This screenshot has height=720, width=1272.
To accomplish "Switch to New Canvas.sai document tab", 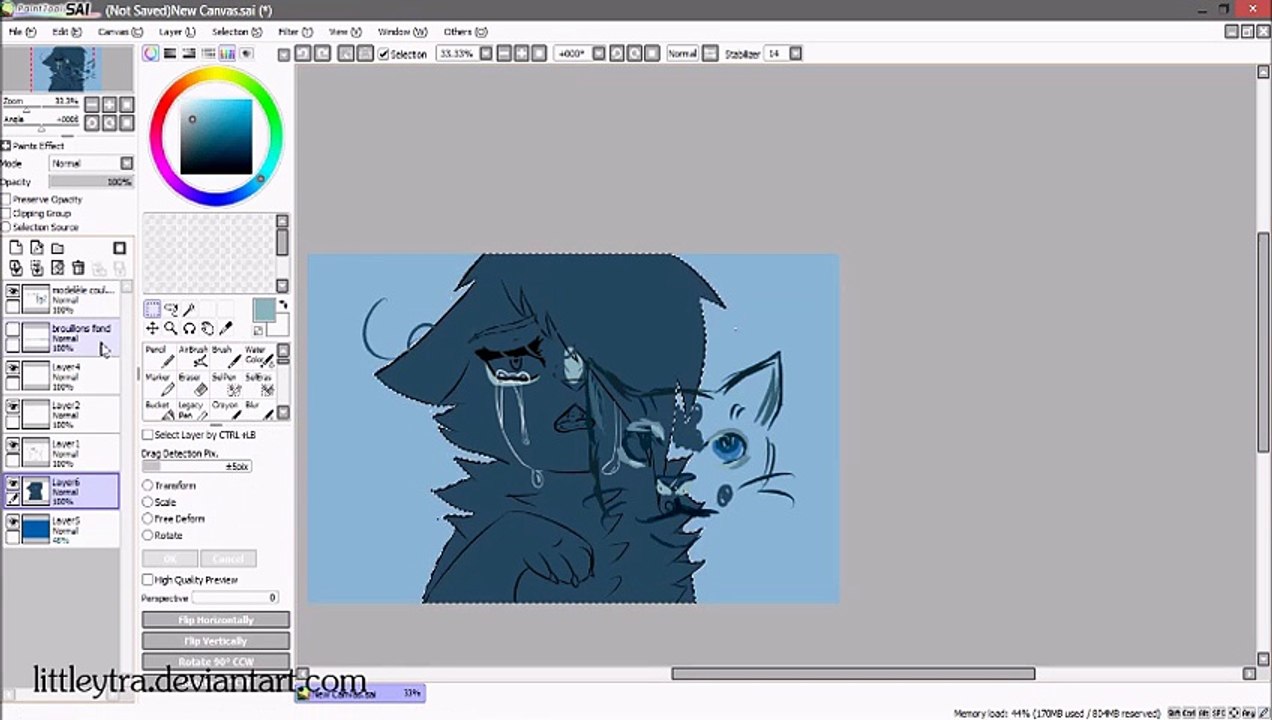I will coord(360,693).
